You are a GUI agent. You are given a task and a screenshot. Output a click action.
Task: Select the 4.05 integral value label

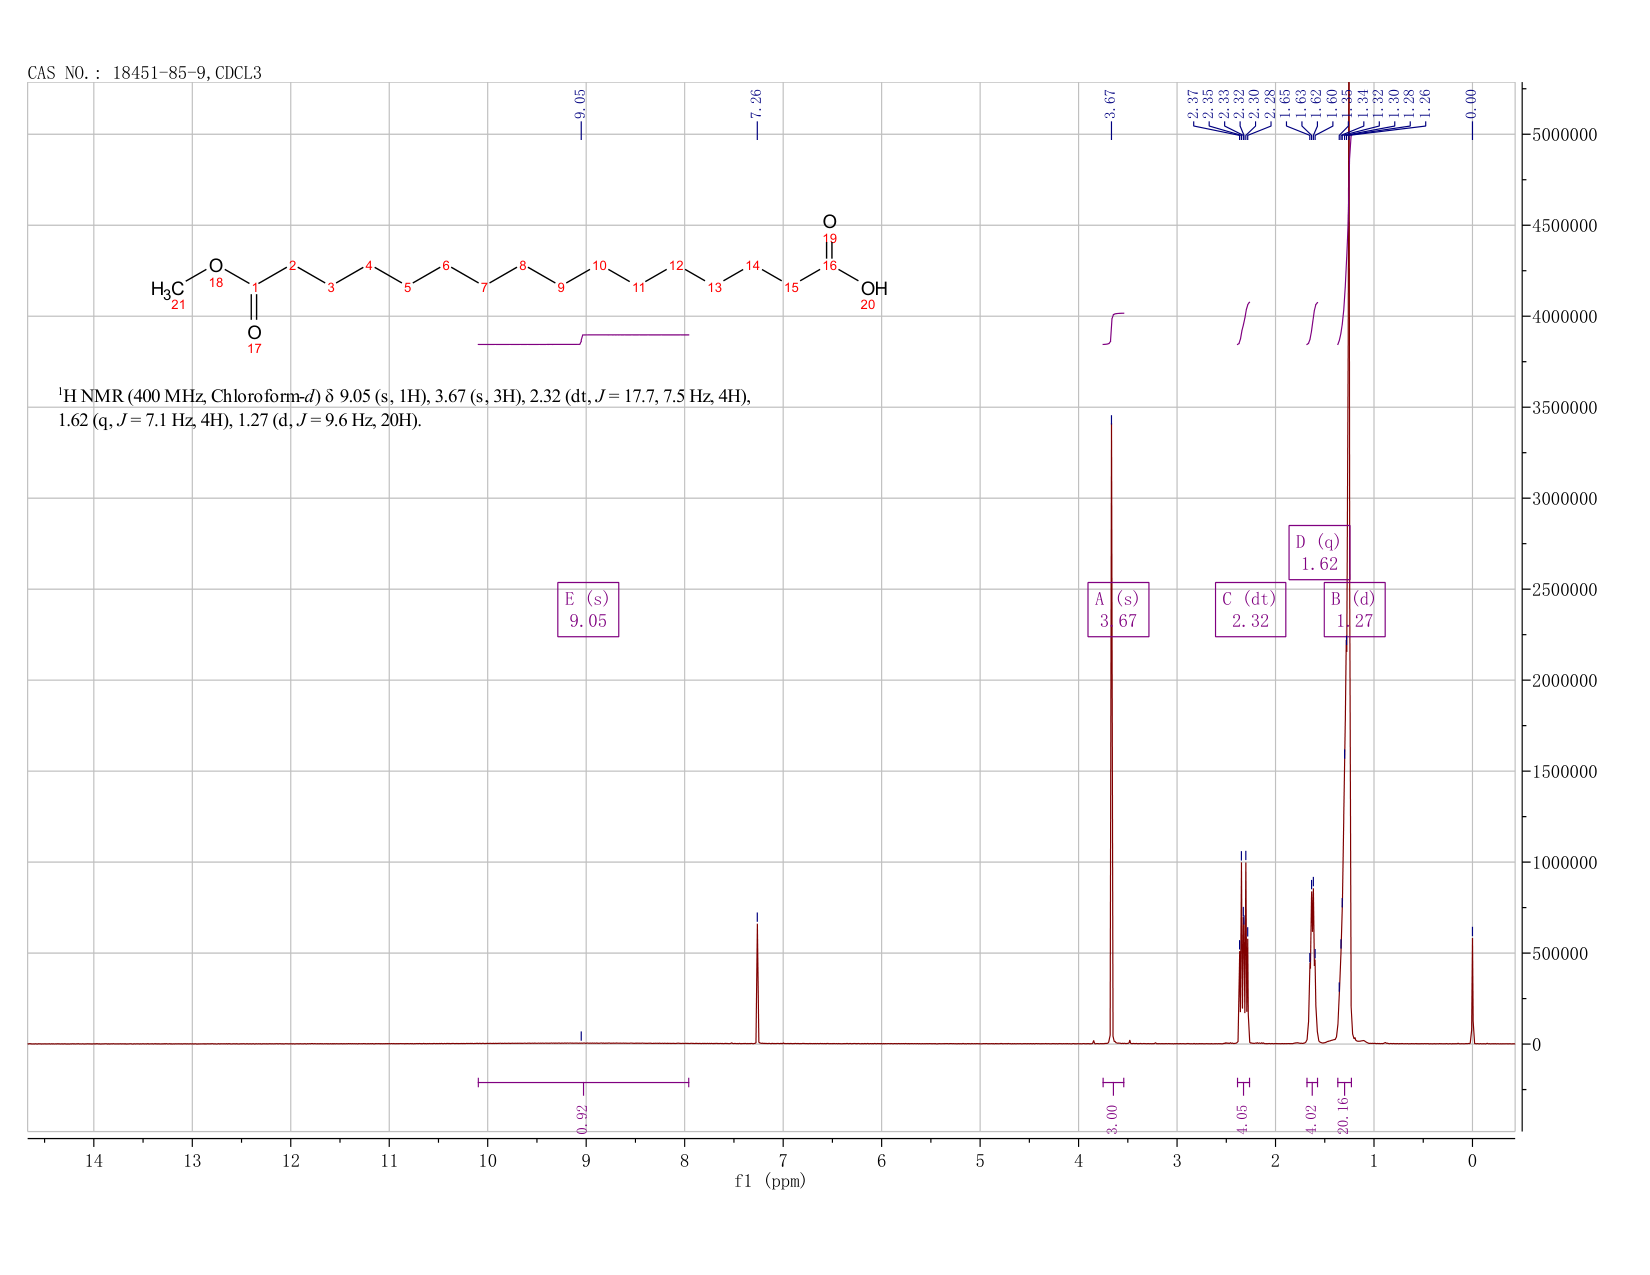click(x=1243, y=1119)
